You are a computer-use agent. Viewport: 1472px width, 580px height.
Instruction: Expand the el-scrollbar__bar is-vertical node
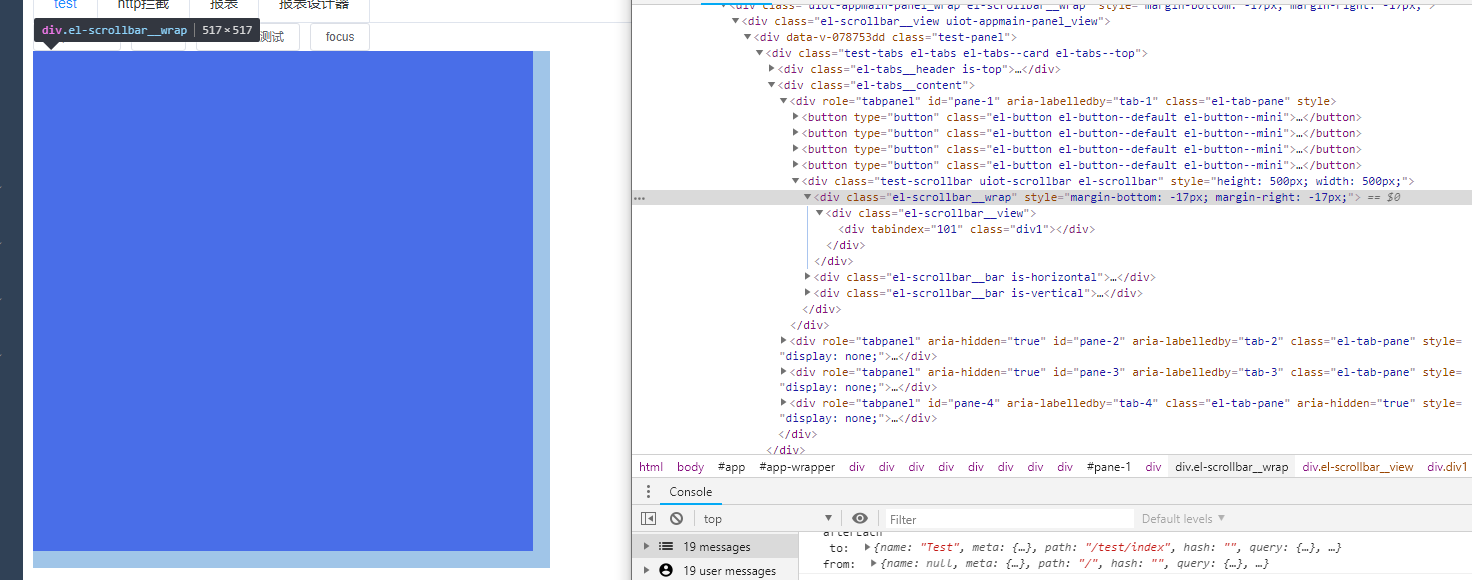click(x=808, y=293)
